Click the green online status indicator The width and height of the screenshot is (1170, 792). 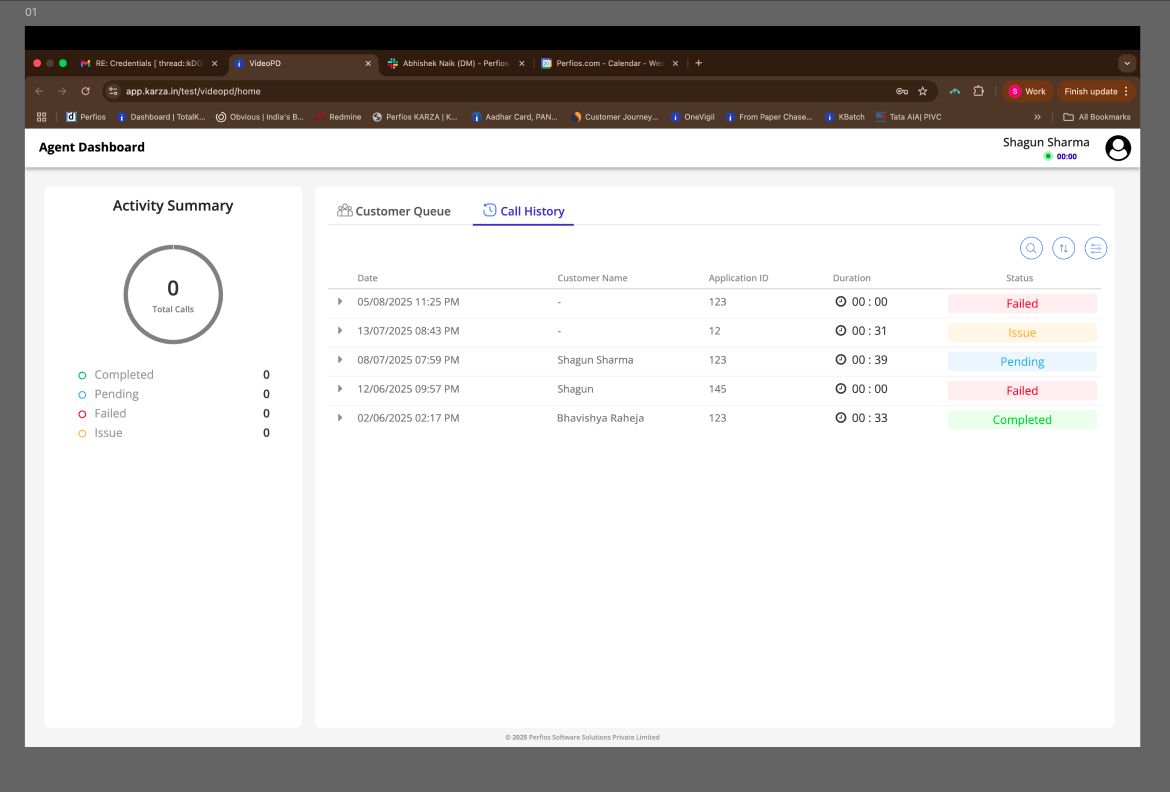pyautogui.click(x=1049, y=156)
